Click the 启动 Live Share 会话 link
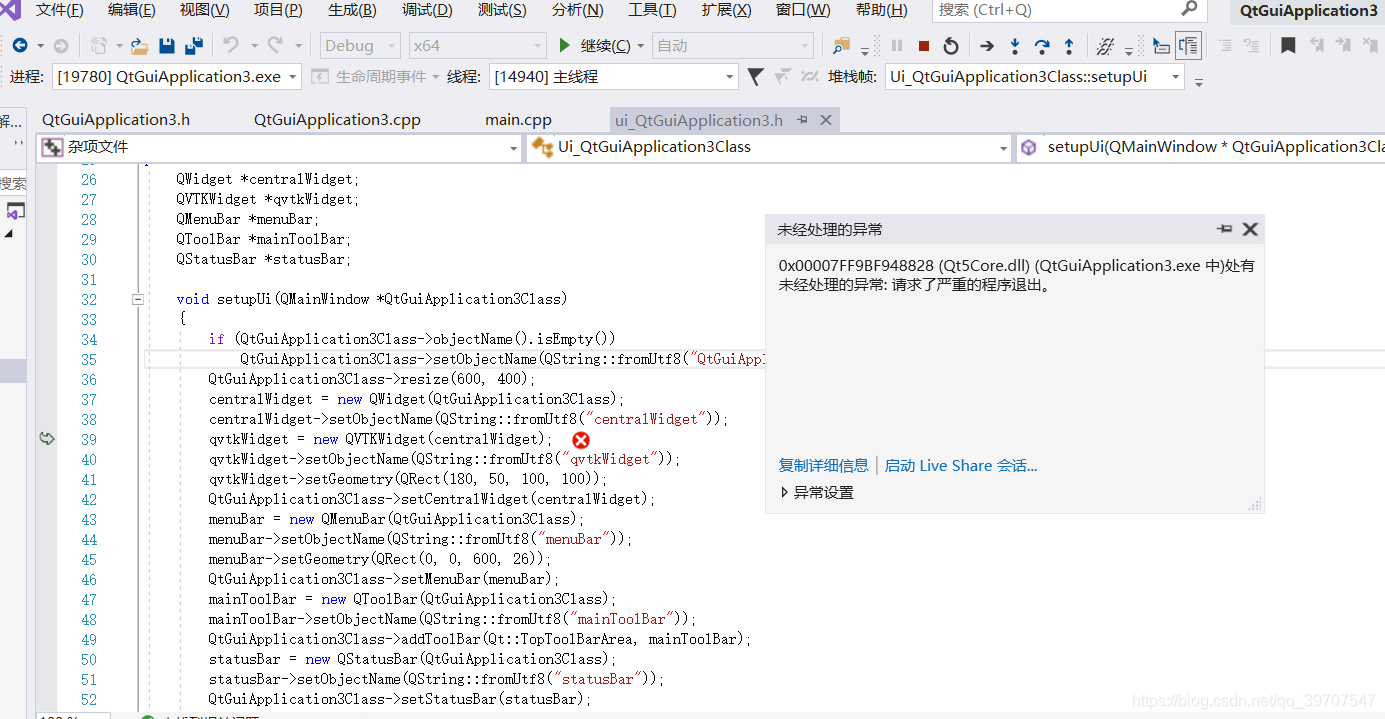Screen dimensions: 1385x719 (x=961, y=465)
